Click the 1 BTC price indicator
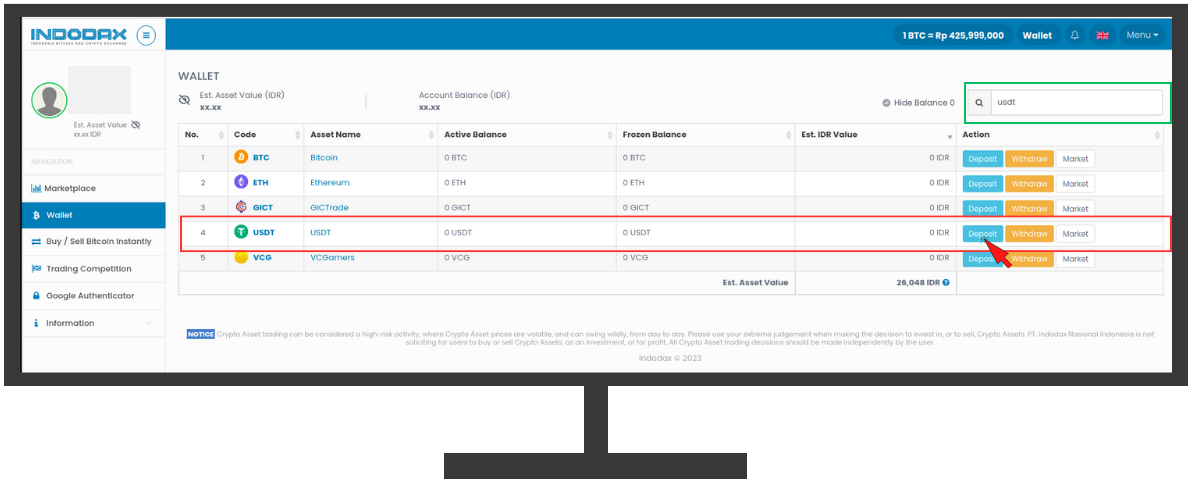This screenshot has height=483, width=1193. tap(953, 36)
